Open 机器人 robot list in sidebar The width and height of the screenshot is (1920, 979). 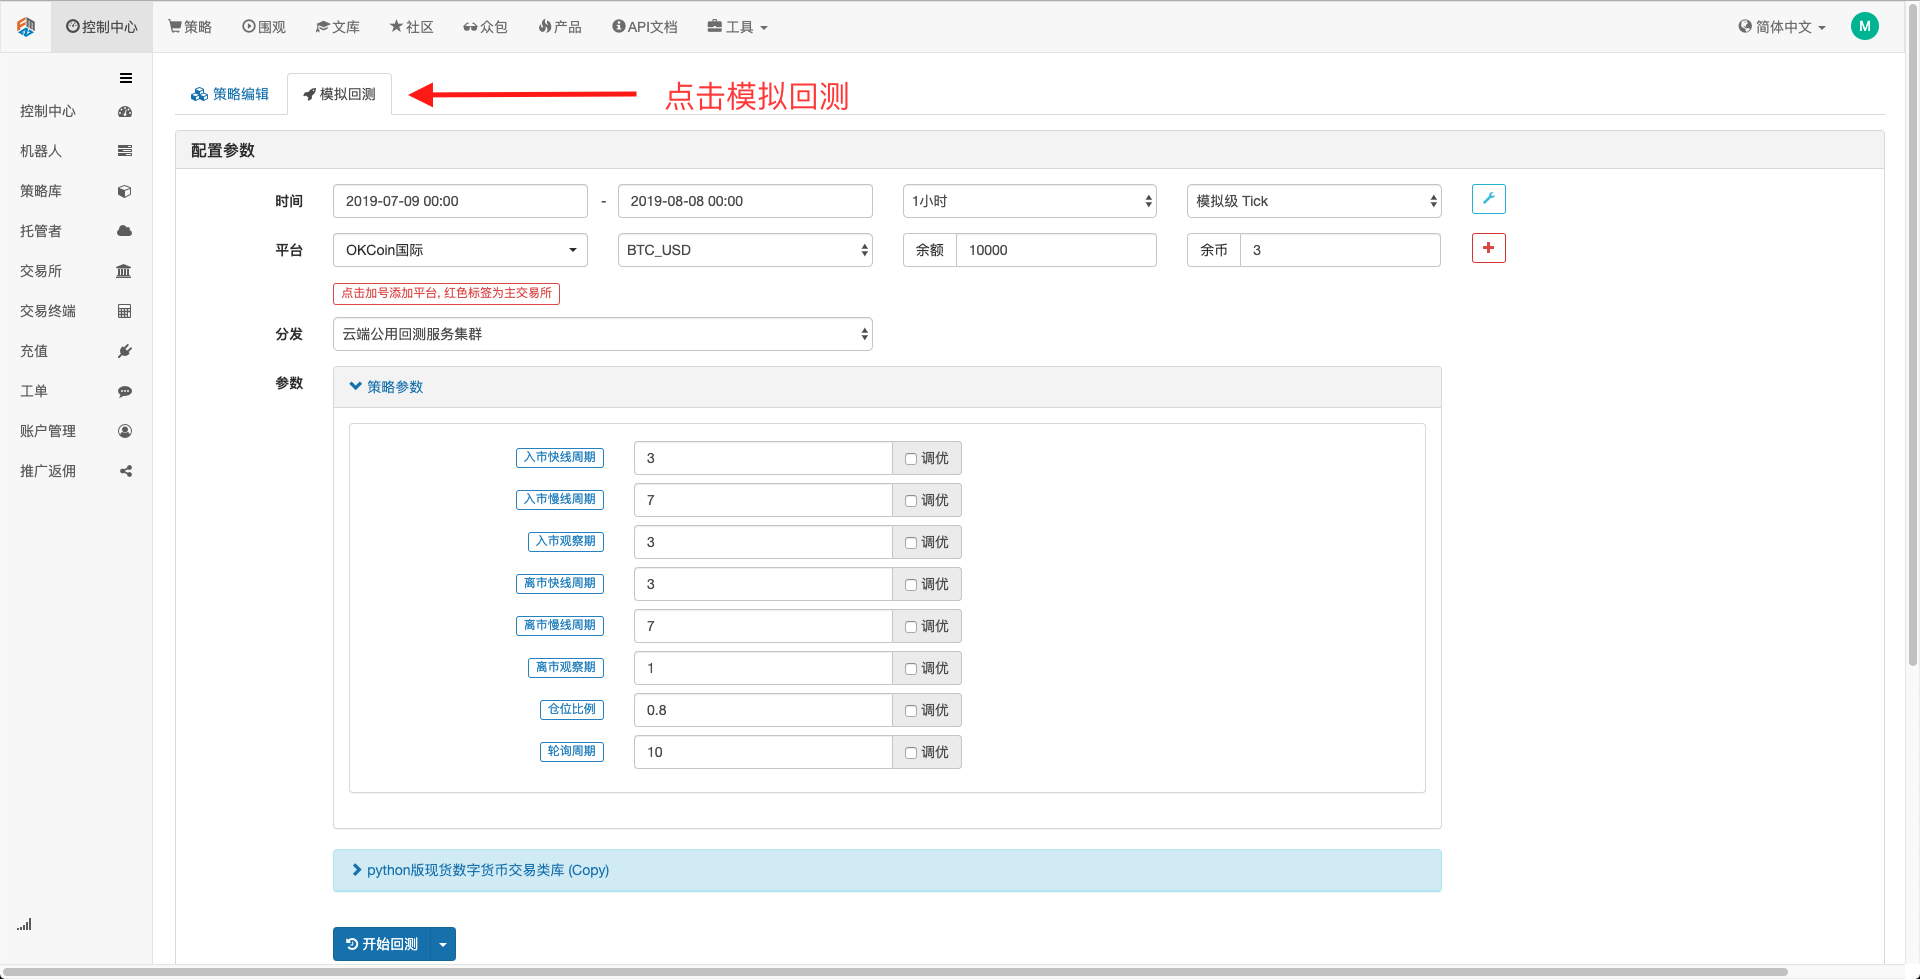click(x=124, y=151)
